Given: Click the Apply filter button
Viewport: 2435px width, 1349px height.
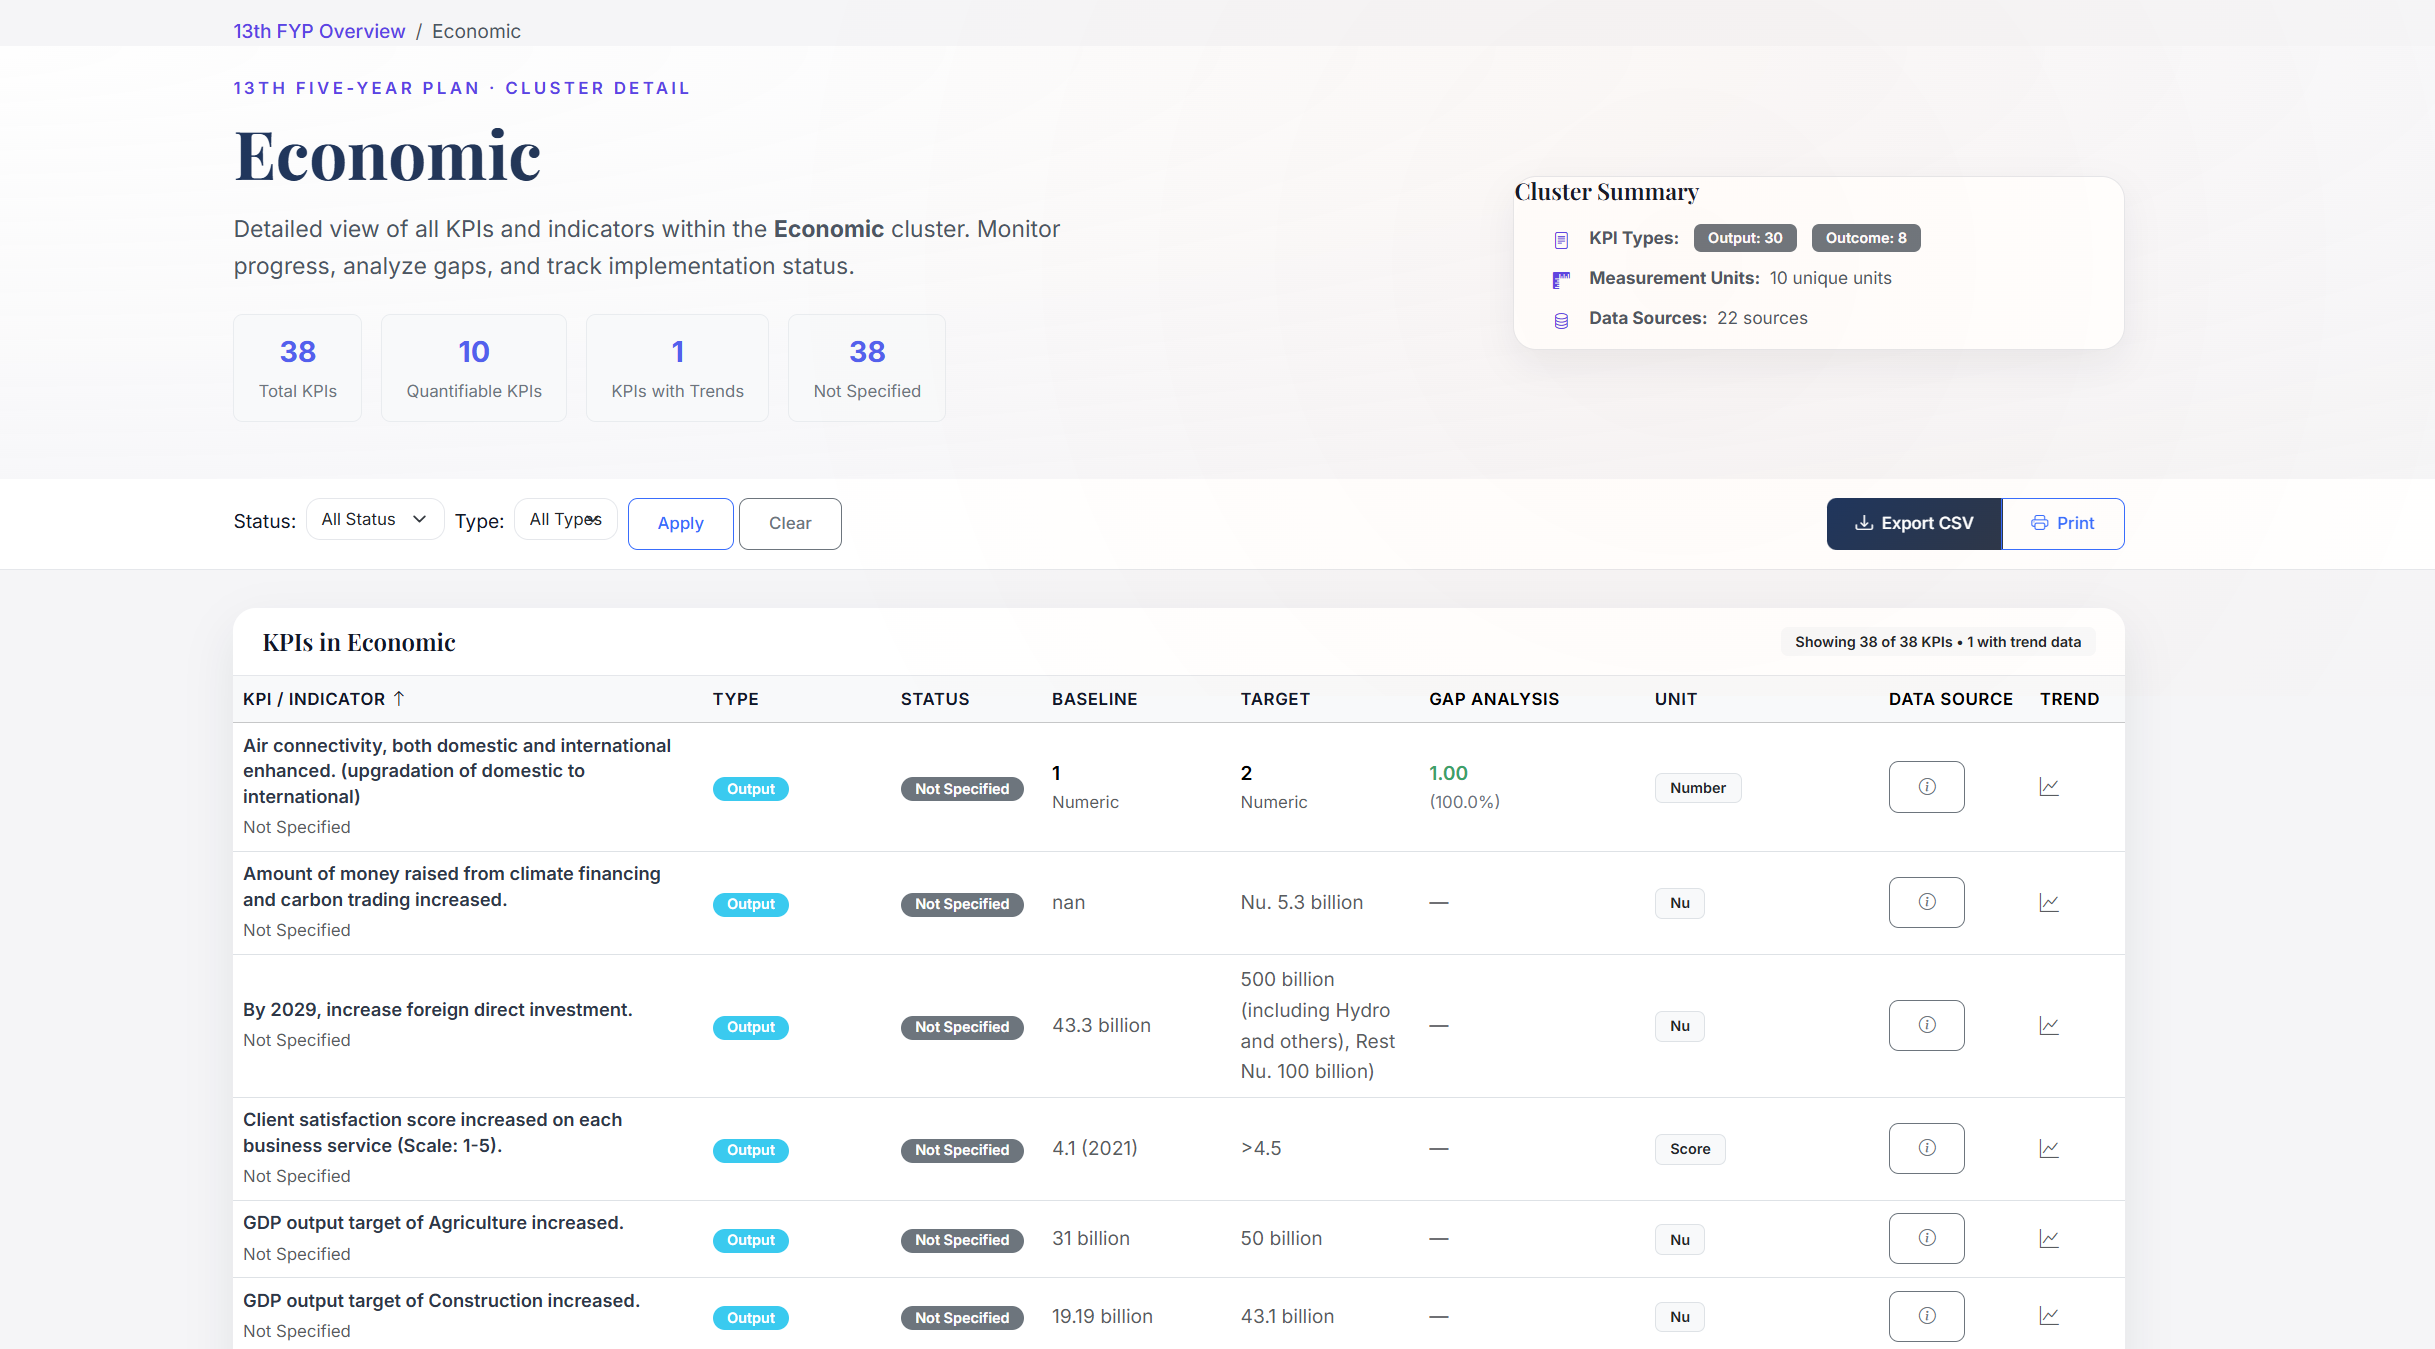Looking at the screenshot, I should [680, 523].
